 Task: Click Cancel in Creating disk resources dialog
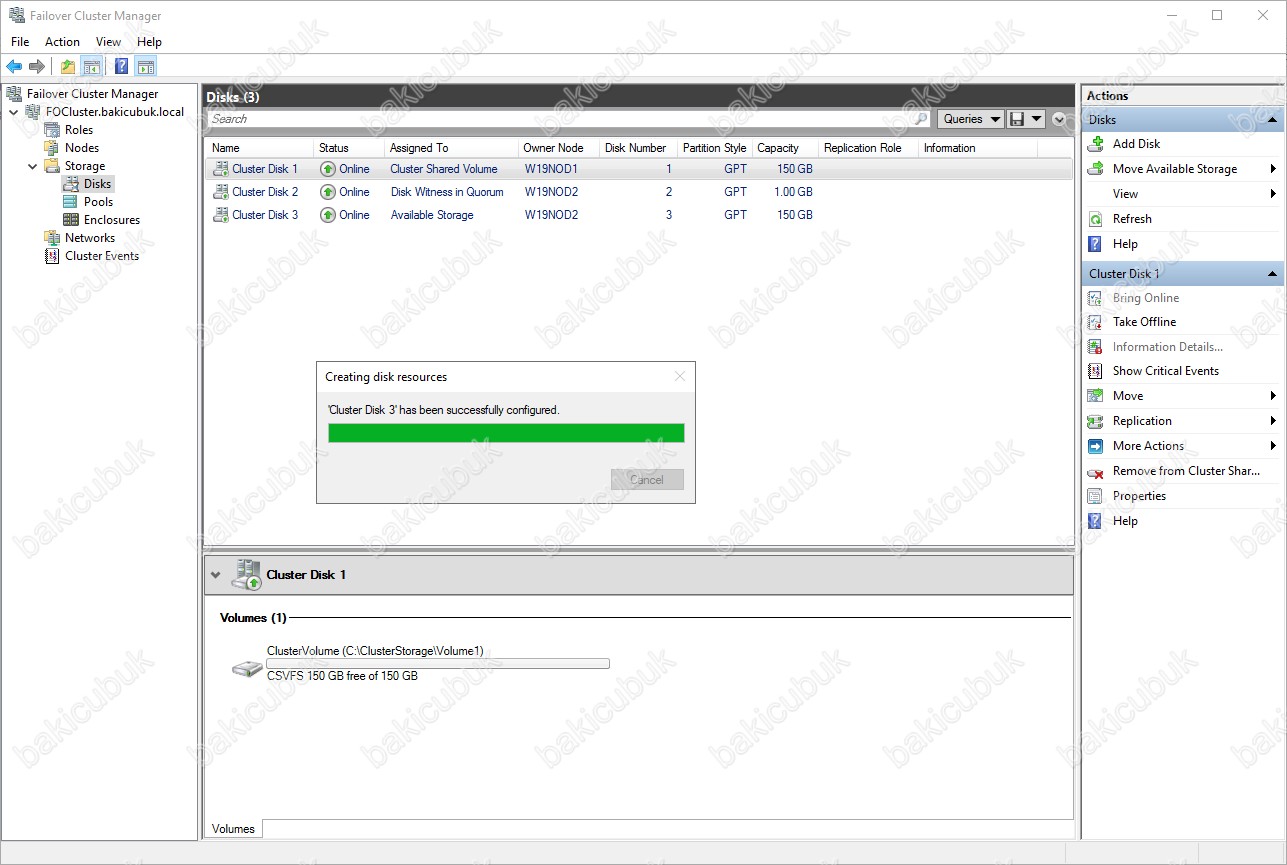(x=647, y=480)
